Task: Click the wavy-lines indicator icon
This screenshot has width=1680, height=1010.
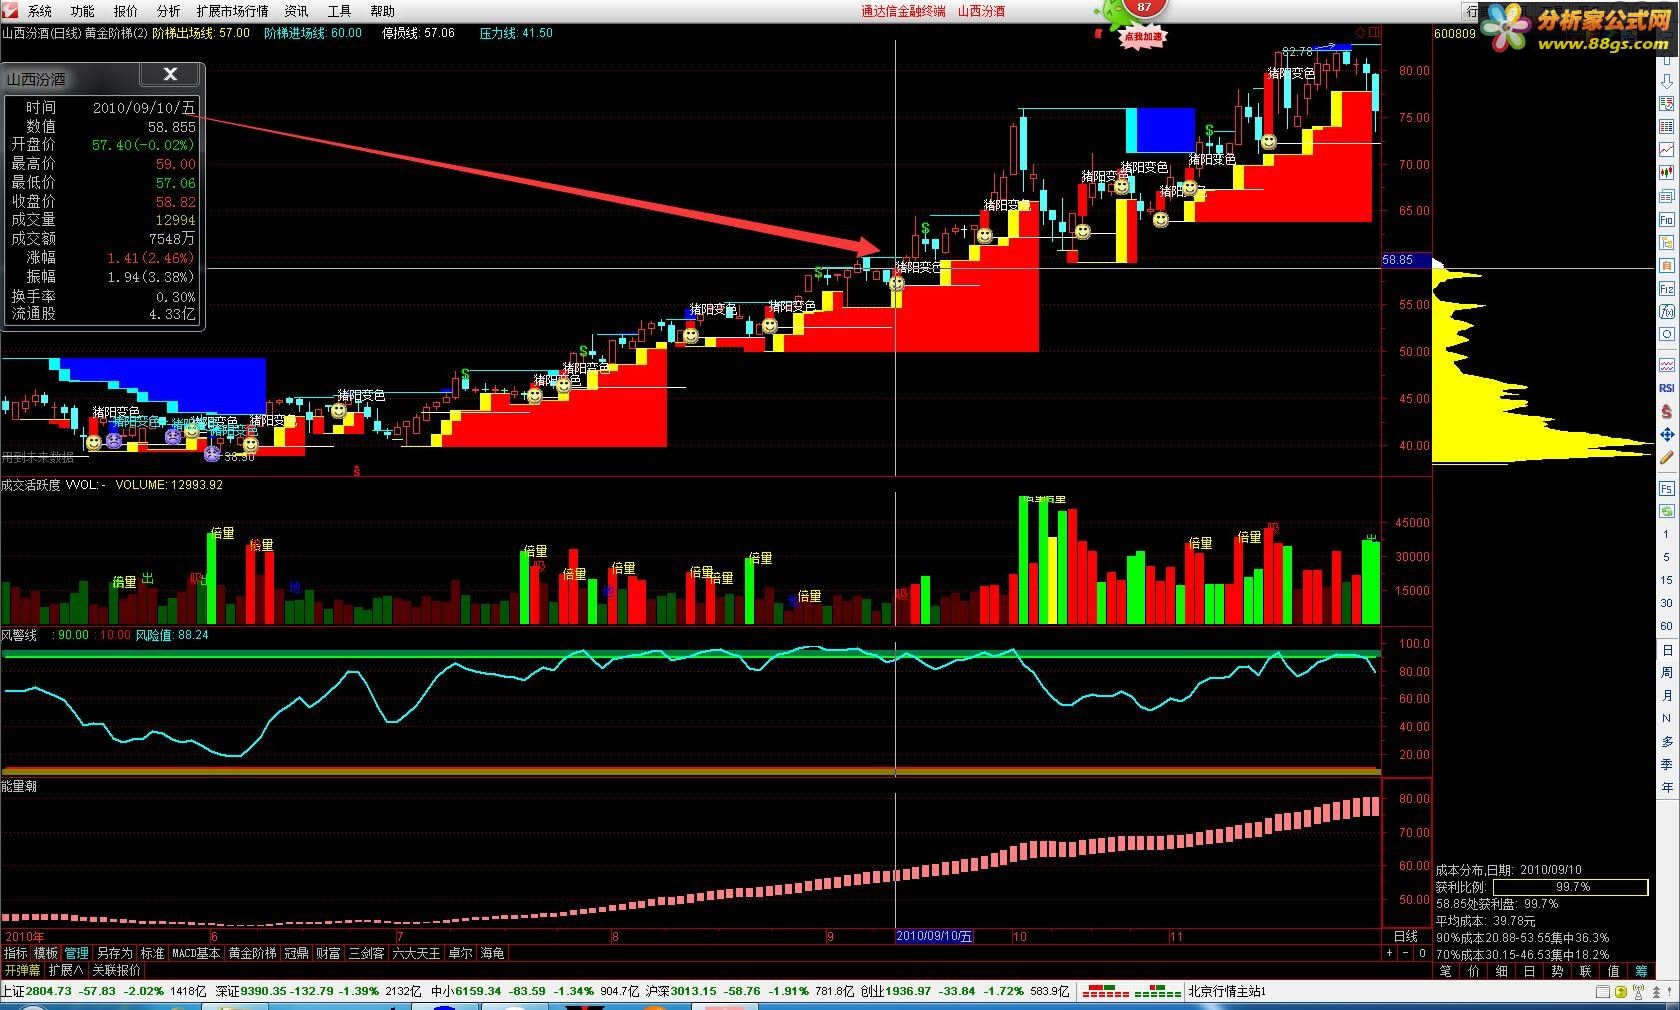Action: tap(1667, 365)
